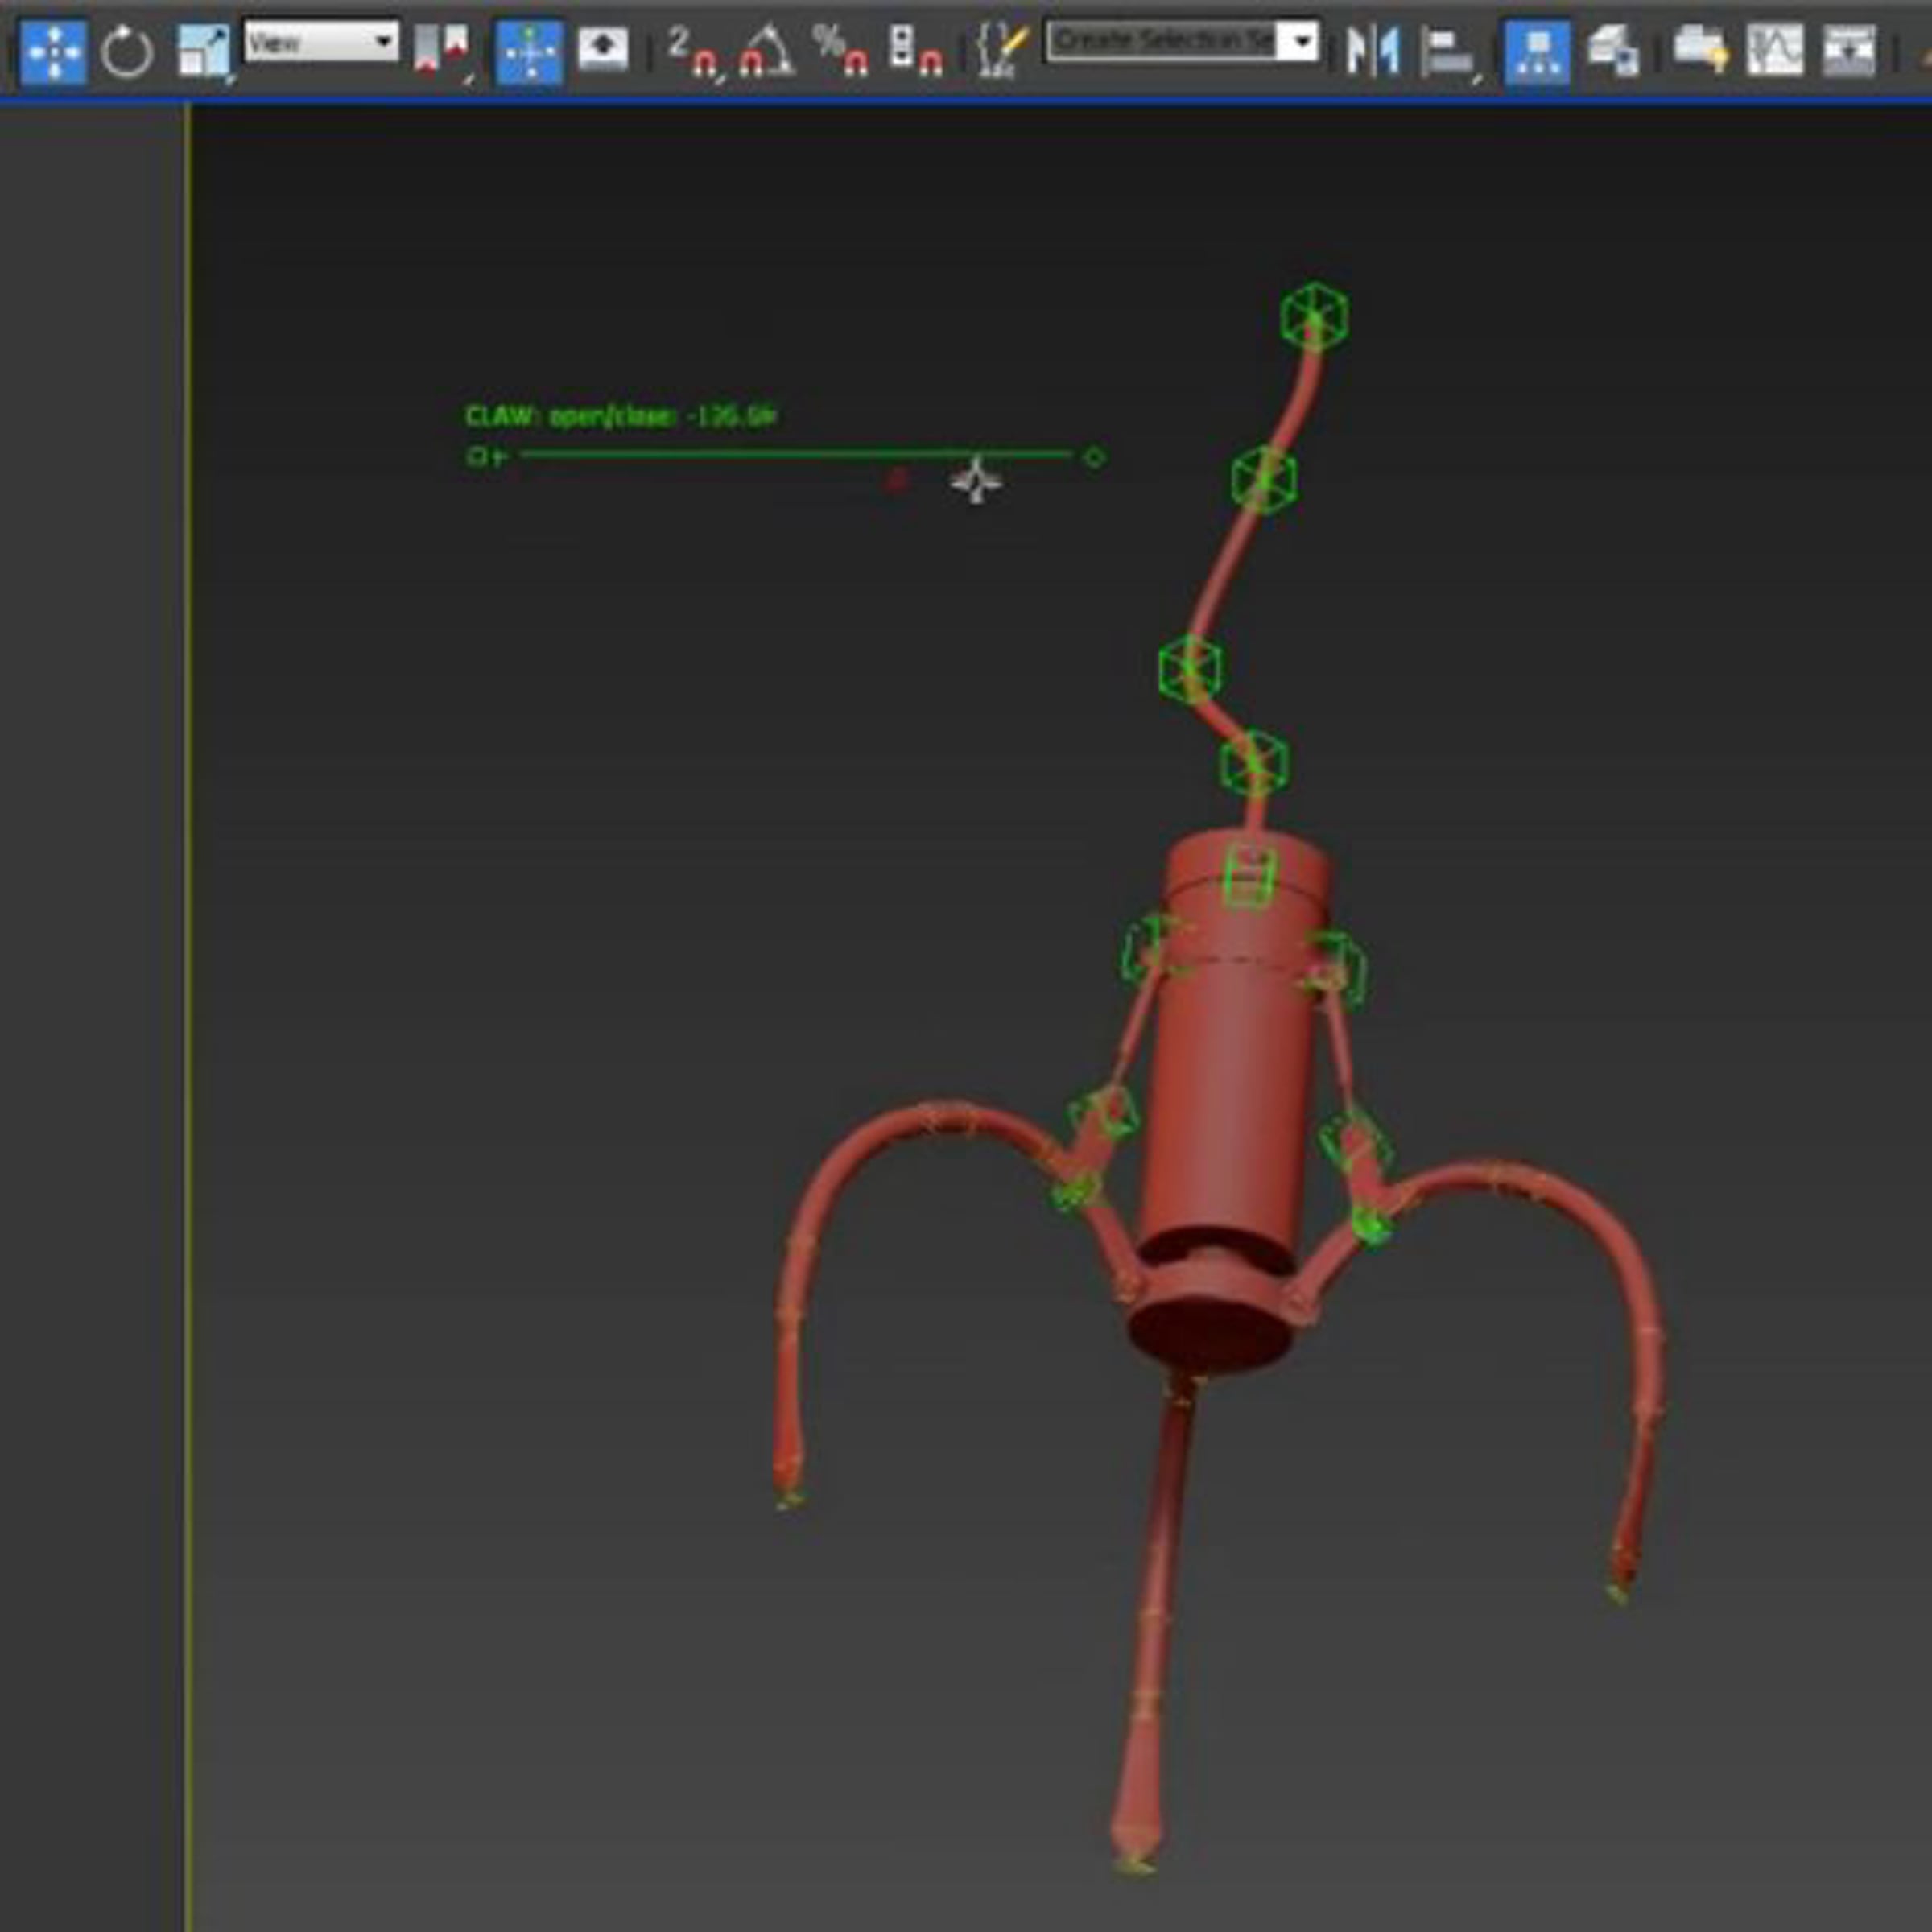Open the View reference coordinate dropdown
This screenshot has height=1932, width=1932.
point(321,42)
